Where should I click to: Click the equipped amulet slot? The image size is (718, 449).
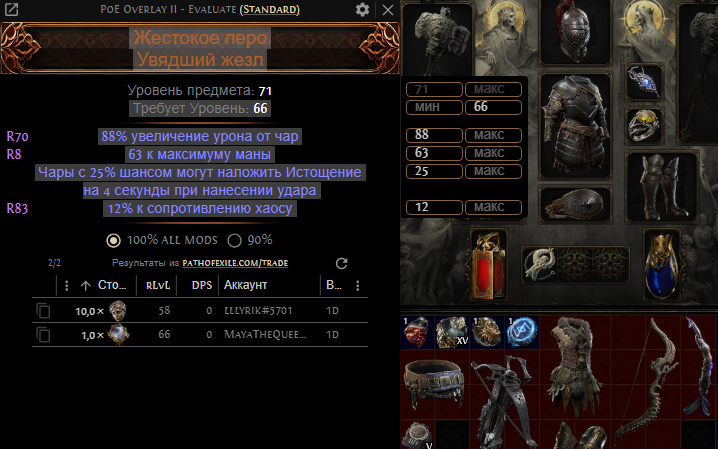point(645,82)
